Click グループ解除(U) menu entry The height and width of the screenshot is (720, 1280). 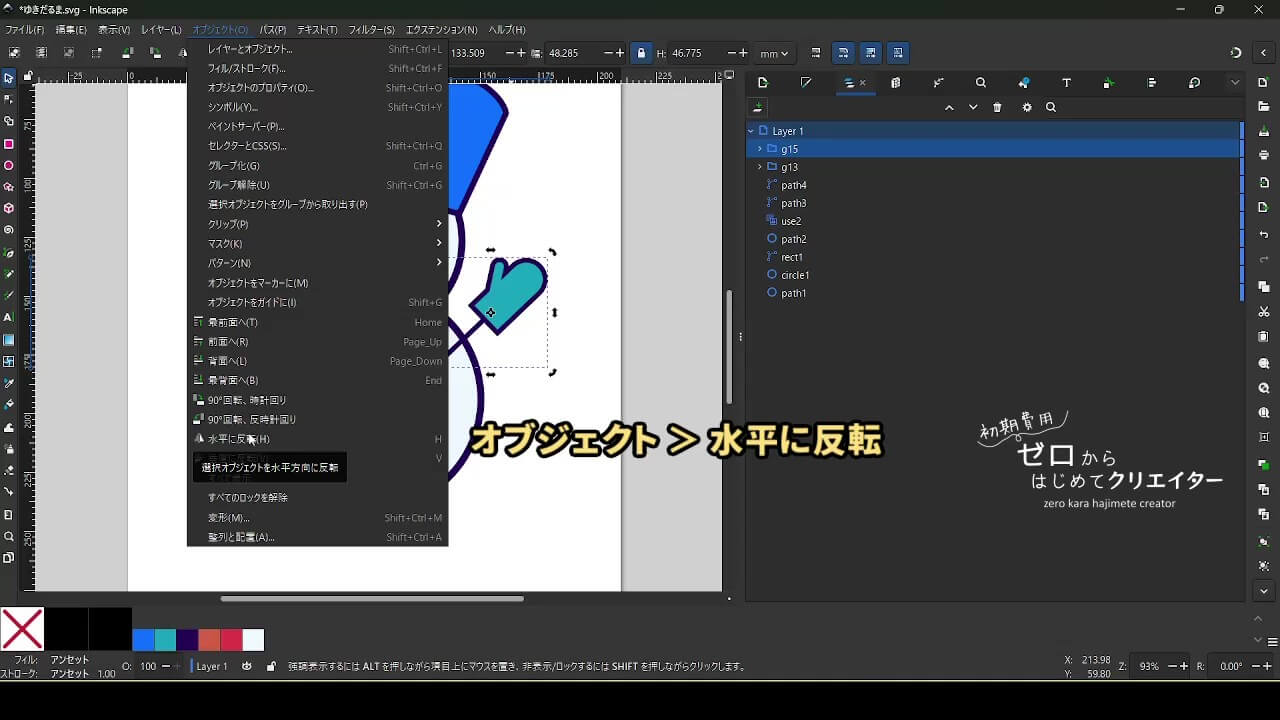pyautogui.click(x=238, y=185)
